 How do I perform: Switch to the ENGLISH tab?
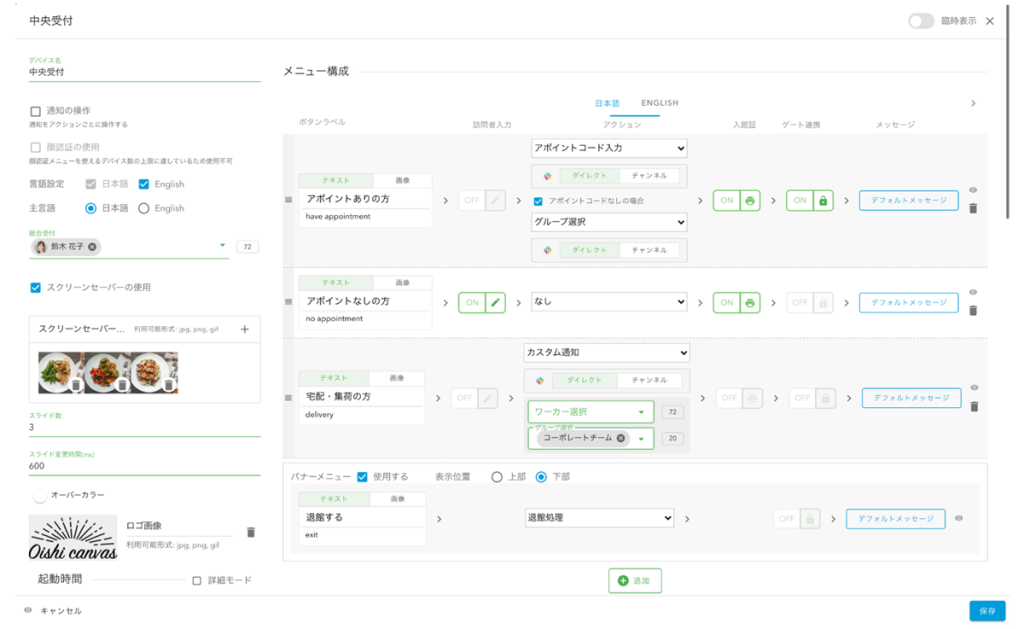coord(660,103)
